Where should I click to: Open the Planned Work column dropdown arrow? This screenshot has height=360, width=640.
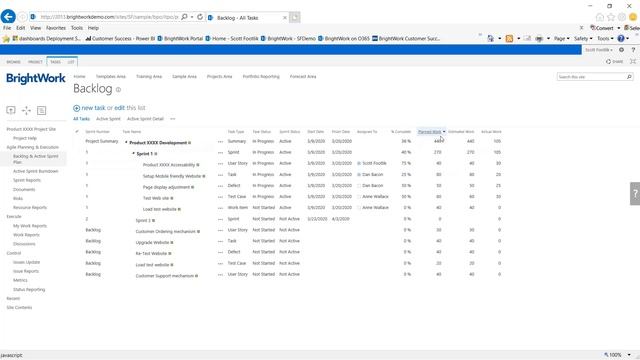444,132
